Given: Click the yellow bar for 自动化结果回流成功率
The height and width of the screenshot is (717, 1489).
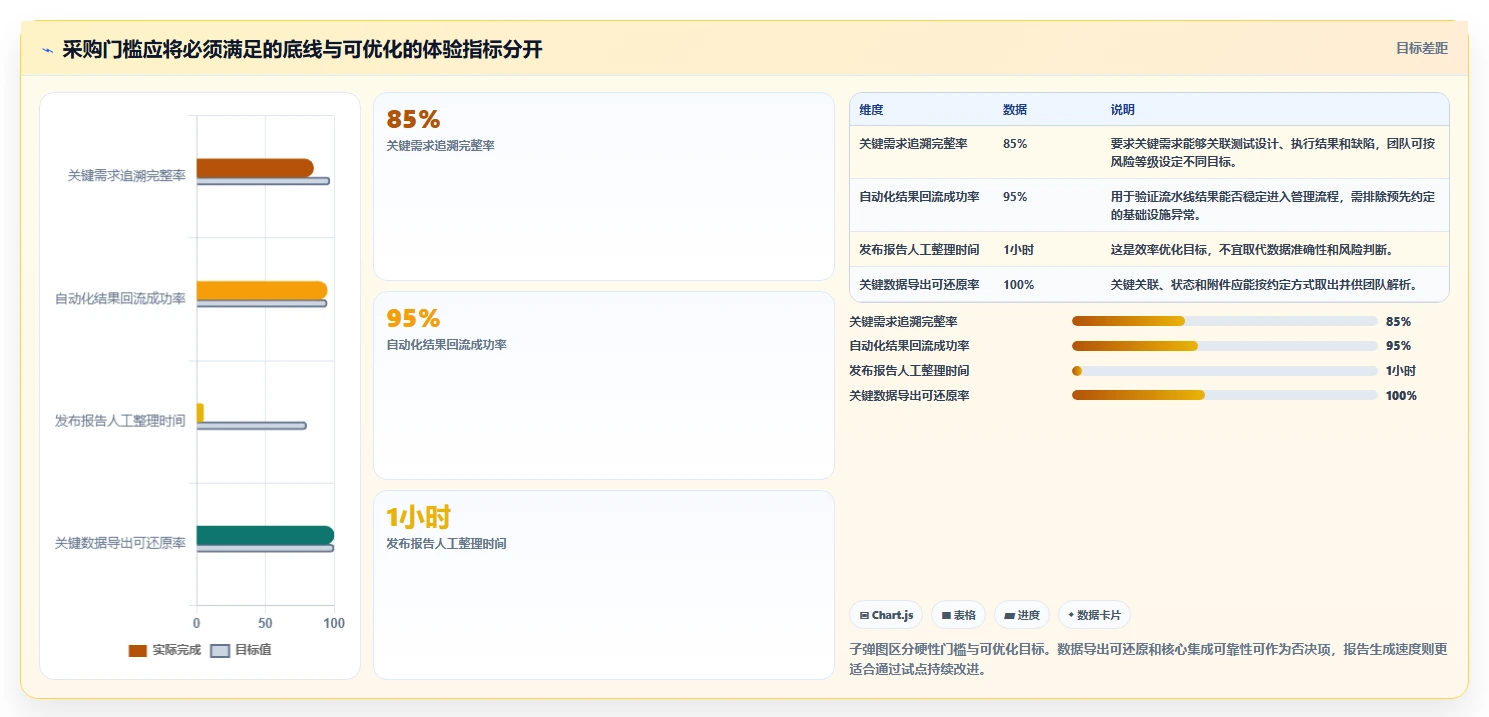Looking at the screenshot, I should click(x=262, y=290).
